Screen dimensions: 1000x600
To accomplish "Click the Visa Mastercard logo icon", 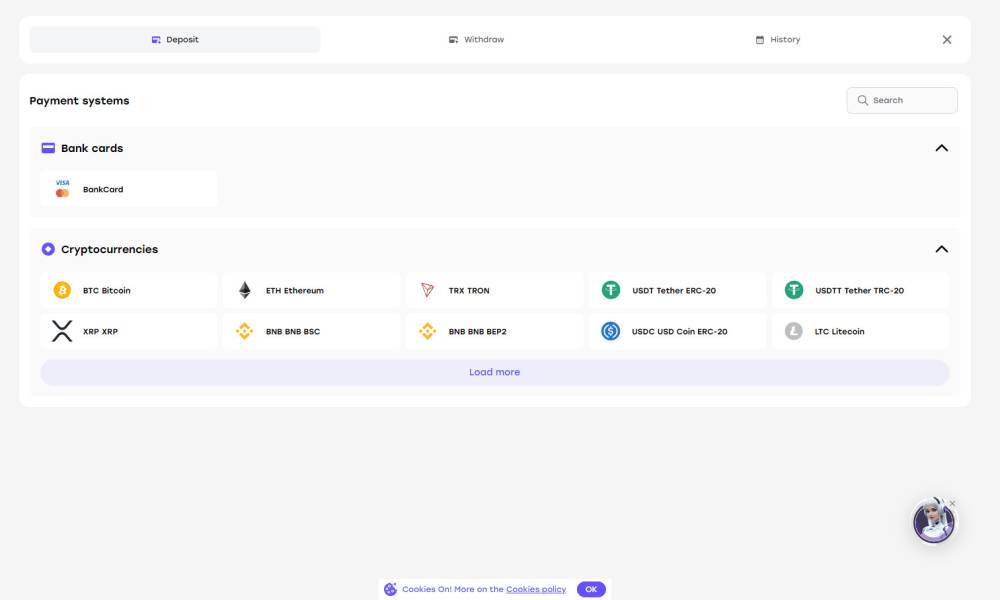I will tap(62, 189).
